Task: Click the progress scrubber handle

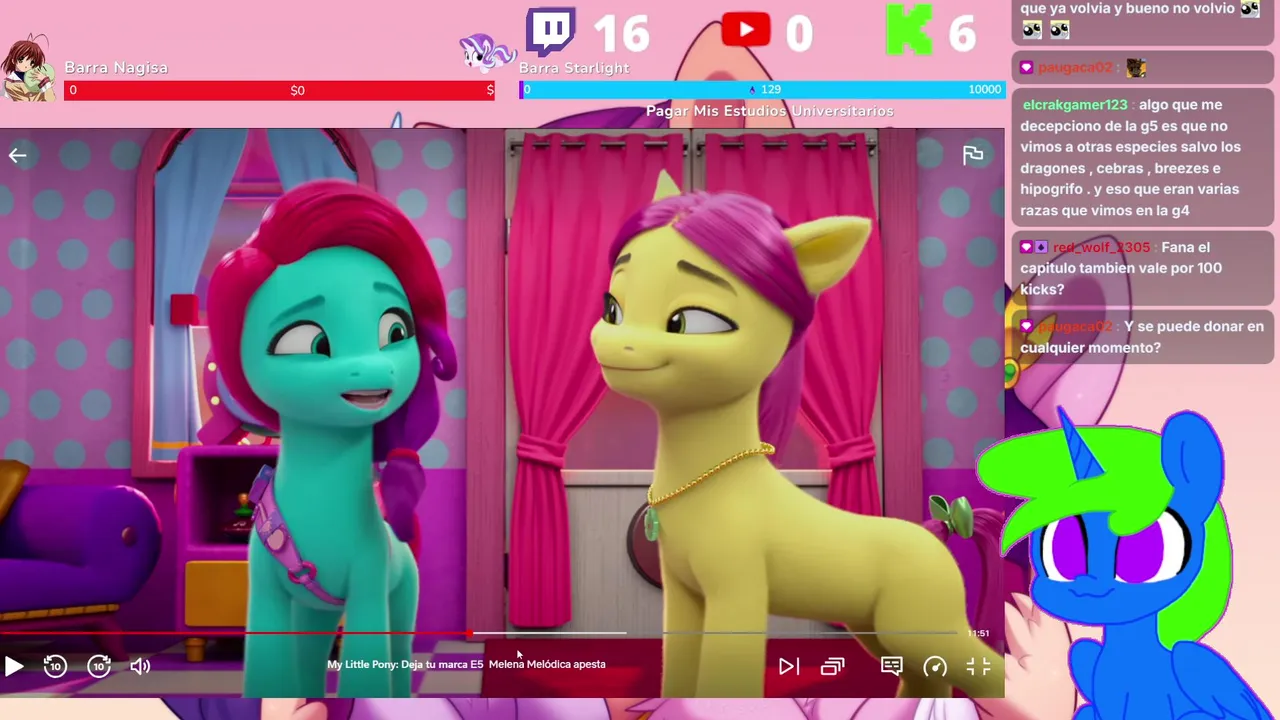Action: [470, 633]
